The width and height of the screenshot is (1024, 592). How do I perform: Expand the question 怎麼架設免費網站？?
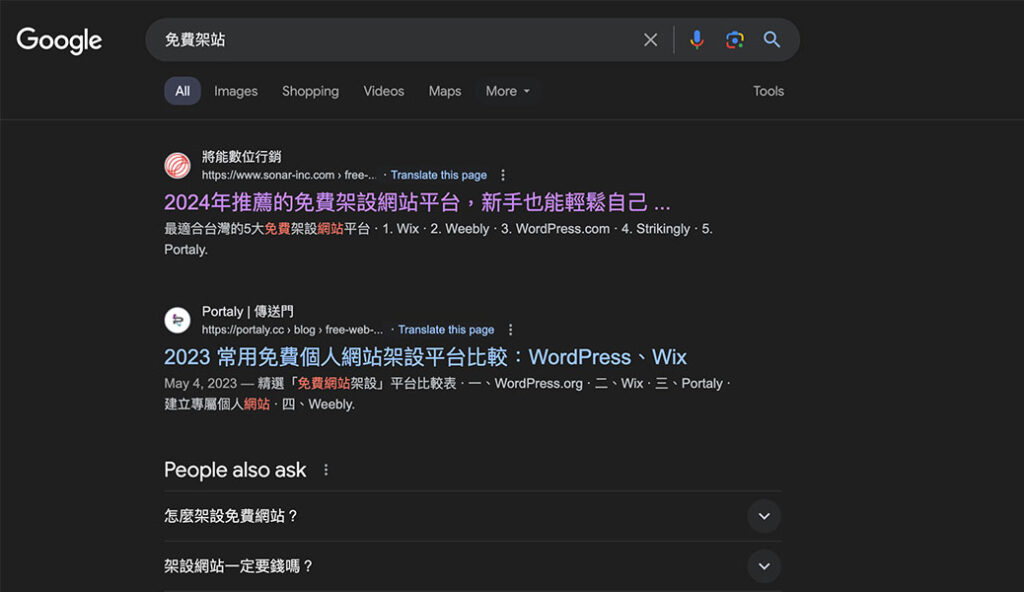[x=763, y=516]
